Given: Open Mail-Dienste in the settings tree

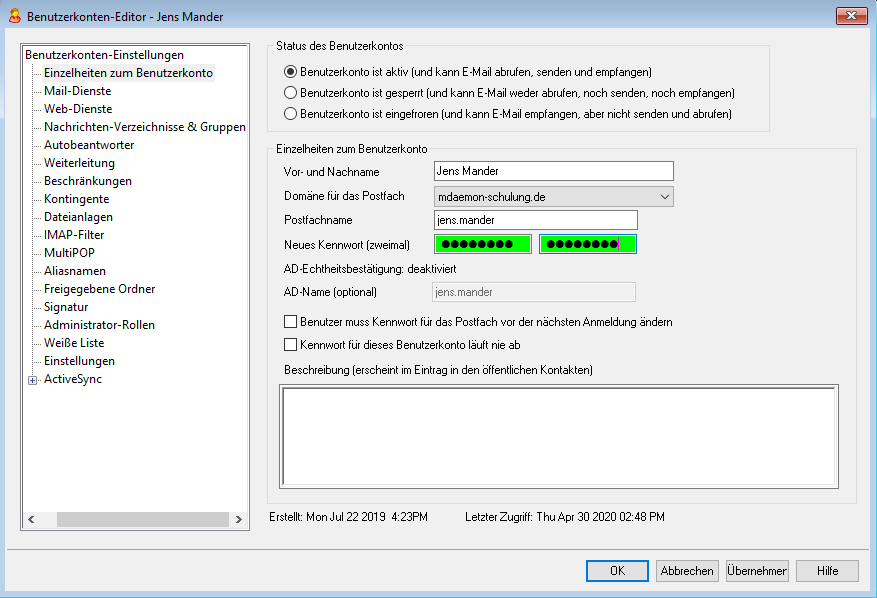Looking at the screenshot, I should [x=77, y=91].
